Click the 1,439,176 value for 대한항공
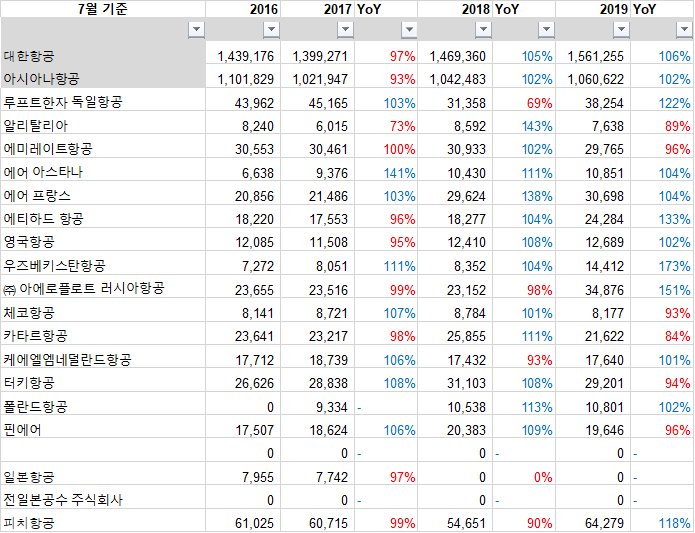Screen dimensions: 695x533 pyautogui.click(x=246, y=56)
